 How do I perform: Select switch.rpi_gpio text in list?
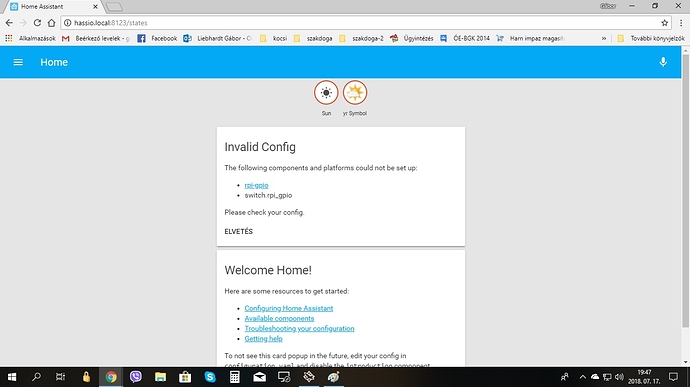(x=268, y=195)
